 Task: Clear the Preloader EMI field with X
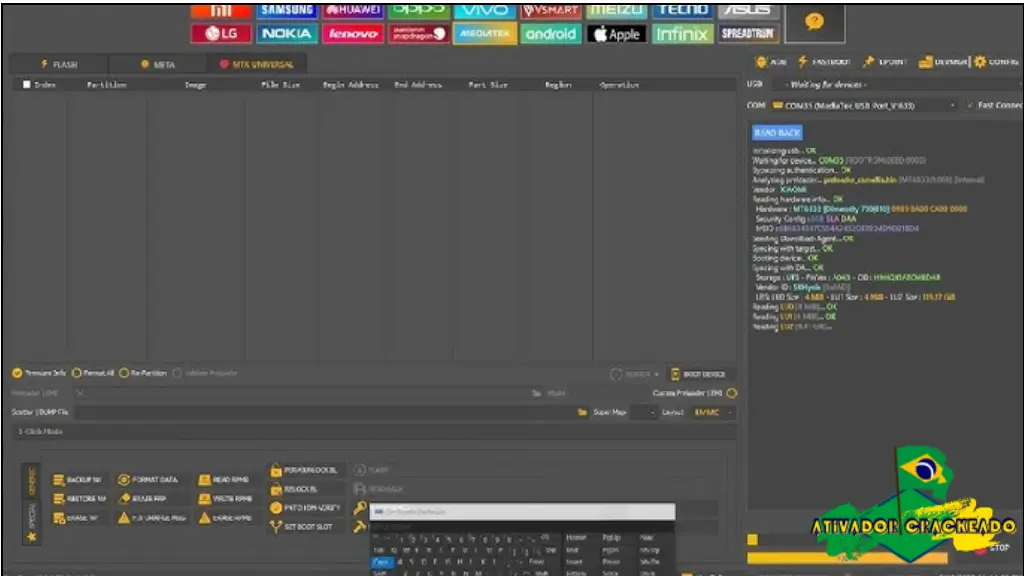(x=80, y=393)
